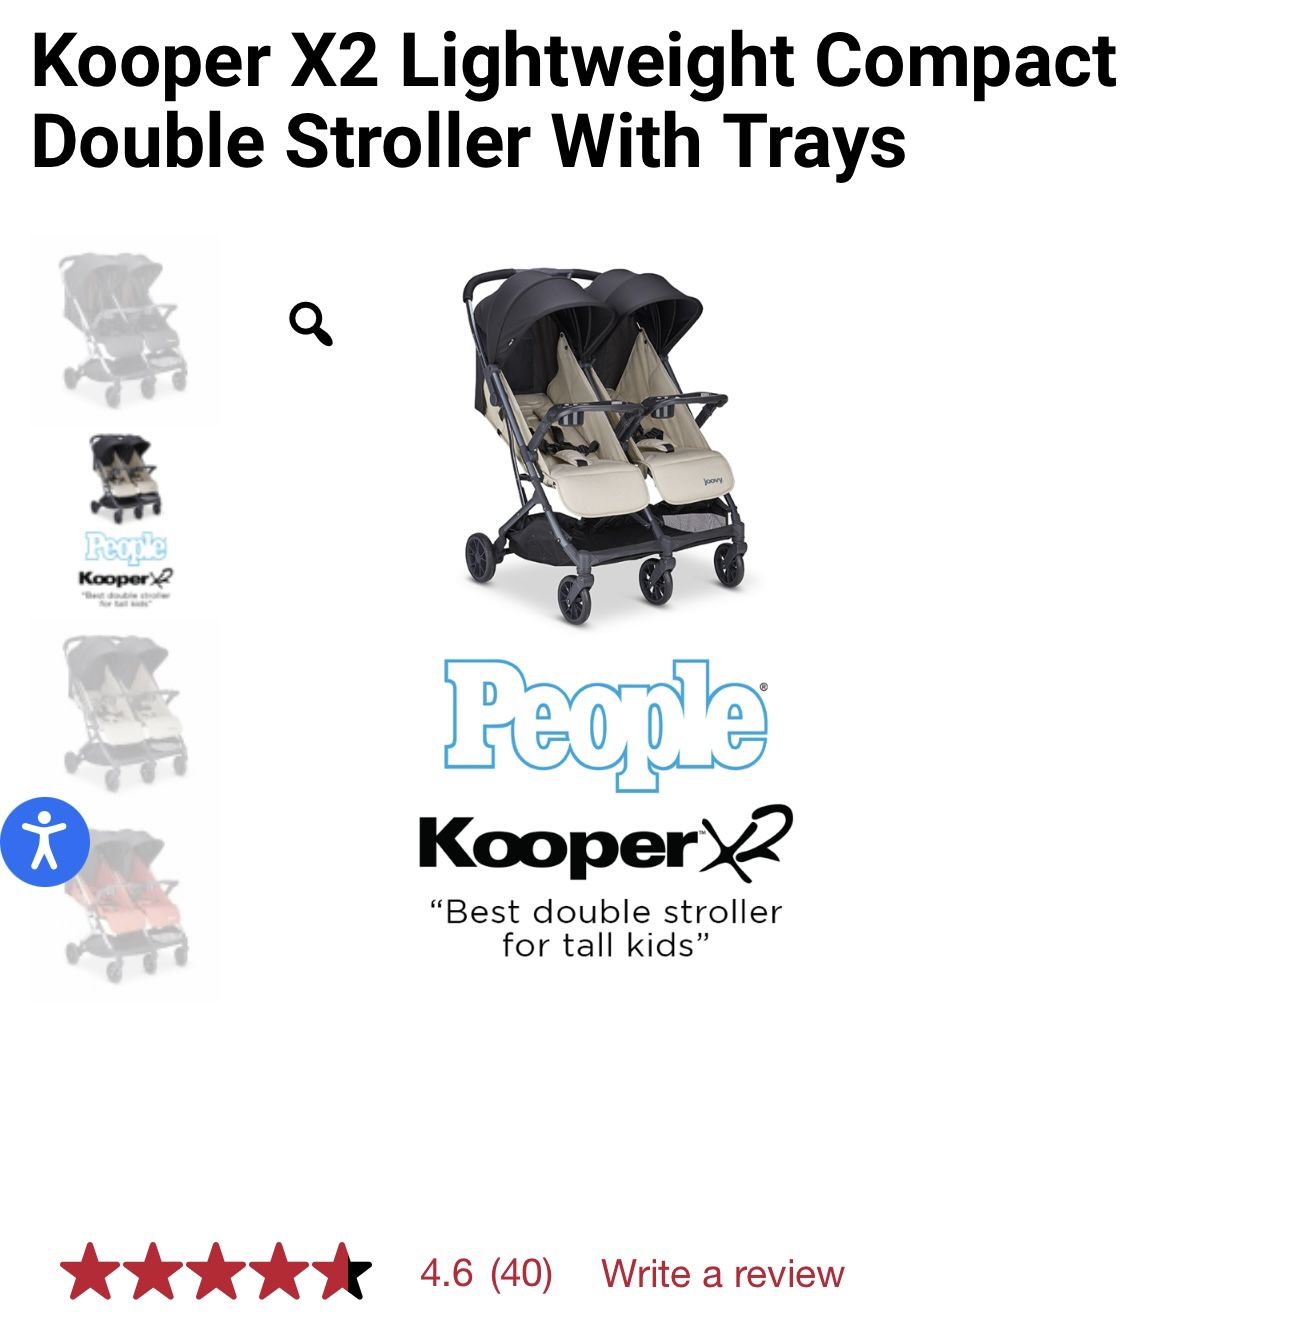Click the large Kooper X2 logo
Image resolution: width=1289 pixels, height=1341 pixels.
click(606, 842)
